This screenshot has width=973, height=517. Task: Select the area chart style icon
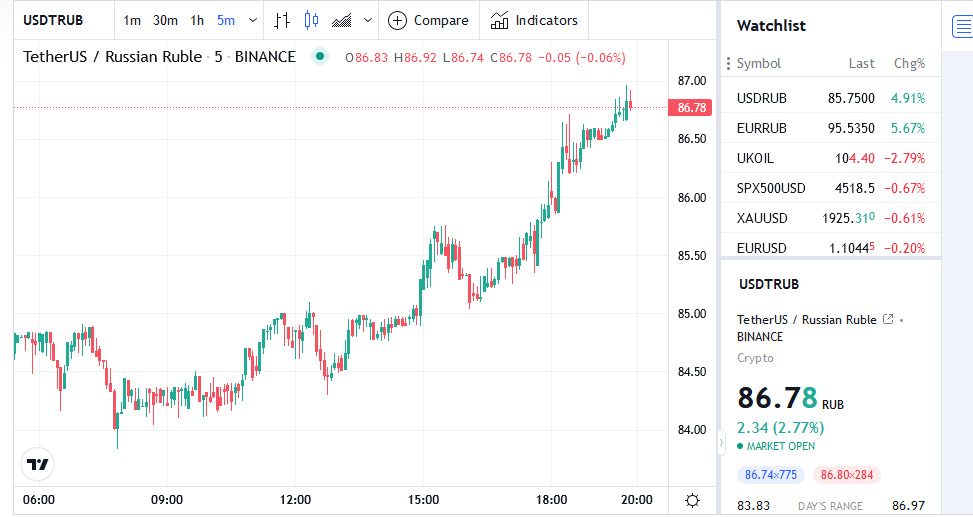342,20
